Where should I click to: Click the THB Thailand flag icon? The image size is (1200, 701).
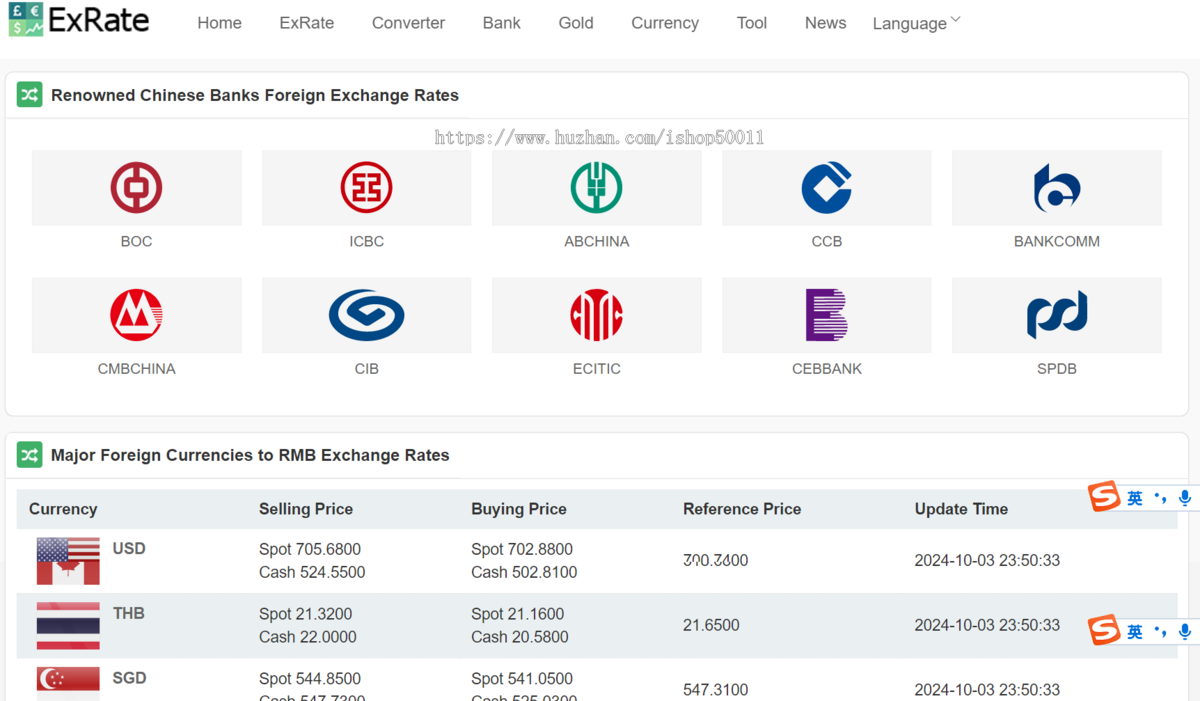[68, 626]
